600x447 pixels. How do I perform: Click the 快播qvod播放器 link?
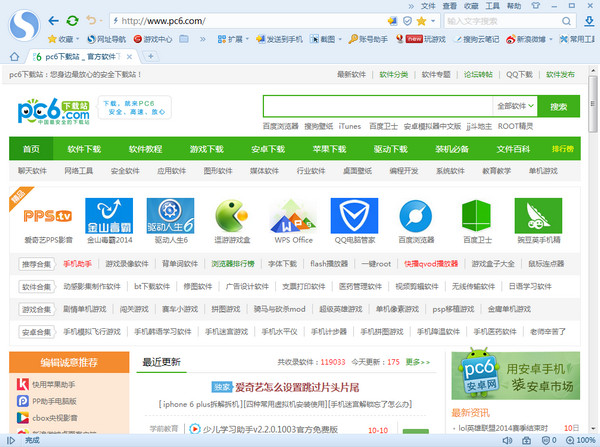point(431,264)
